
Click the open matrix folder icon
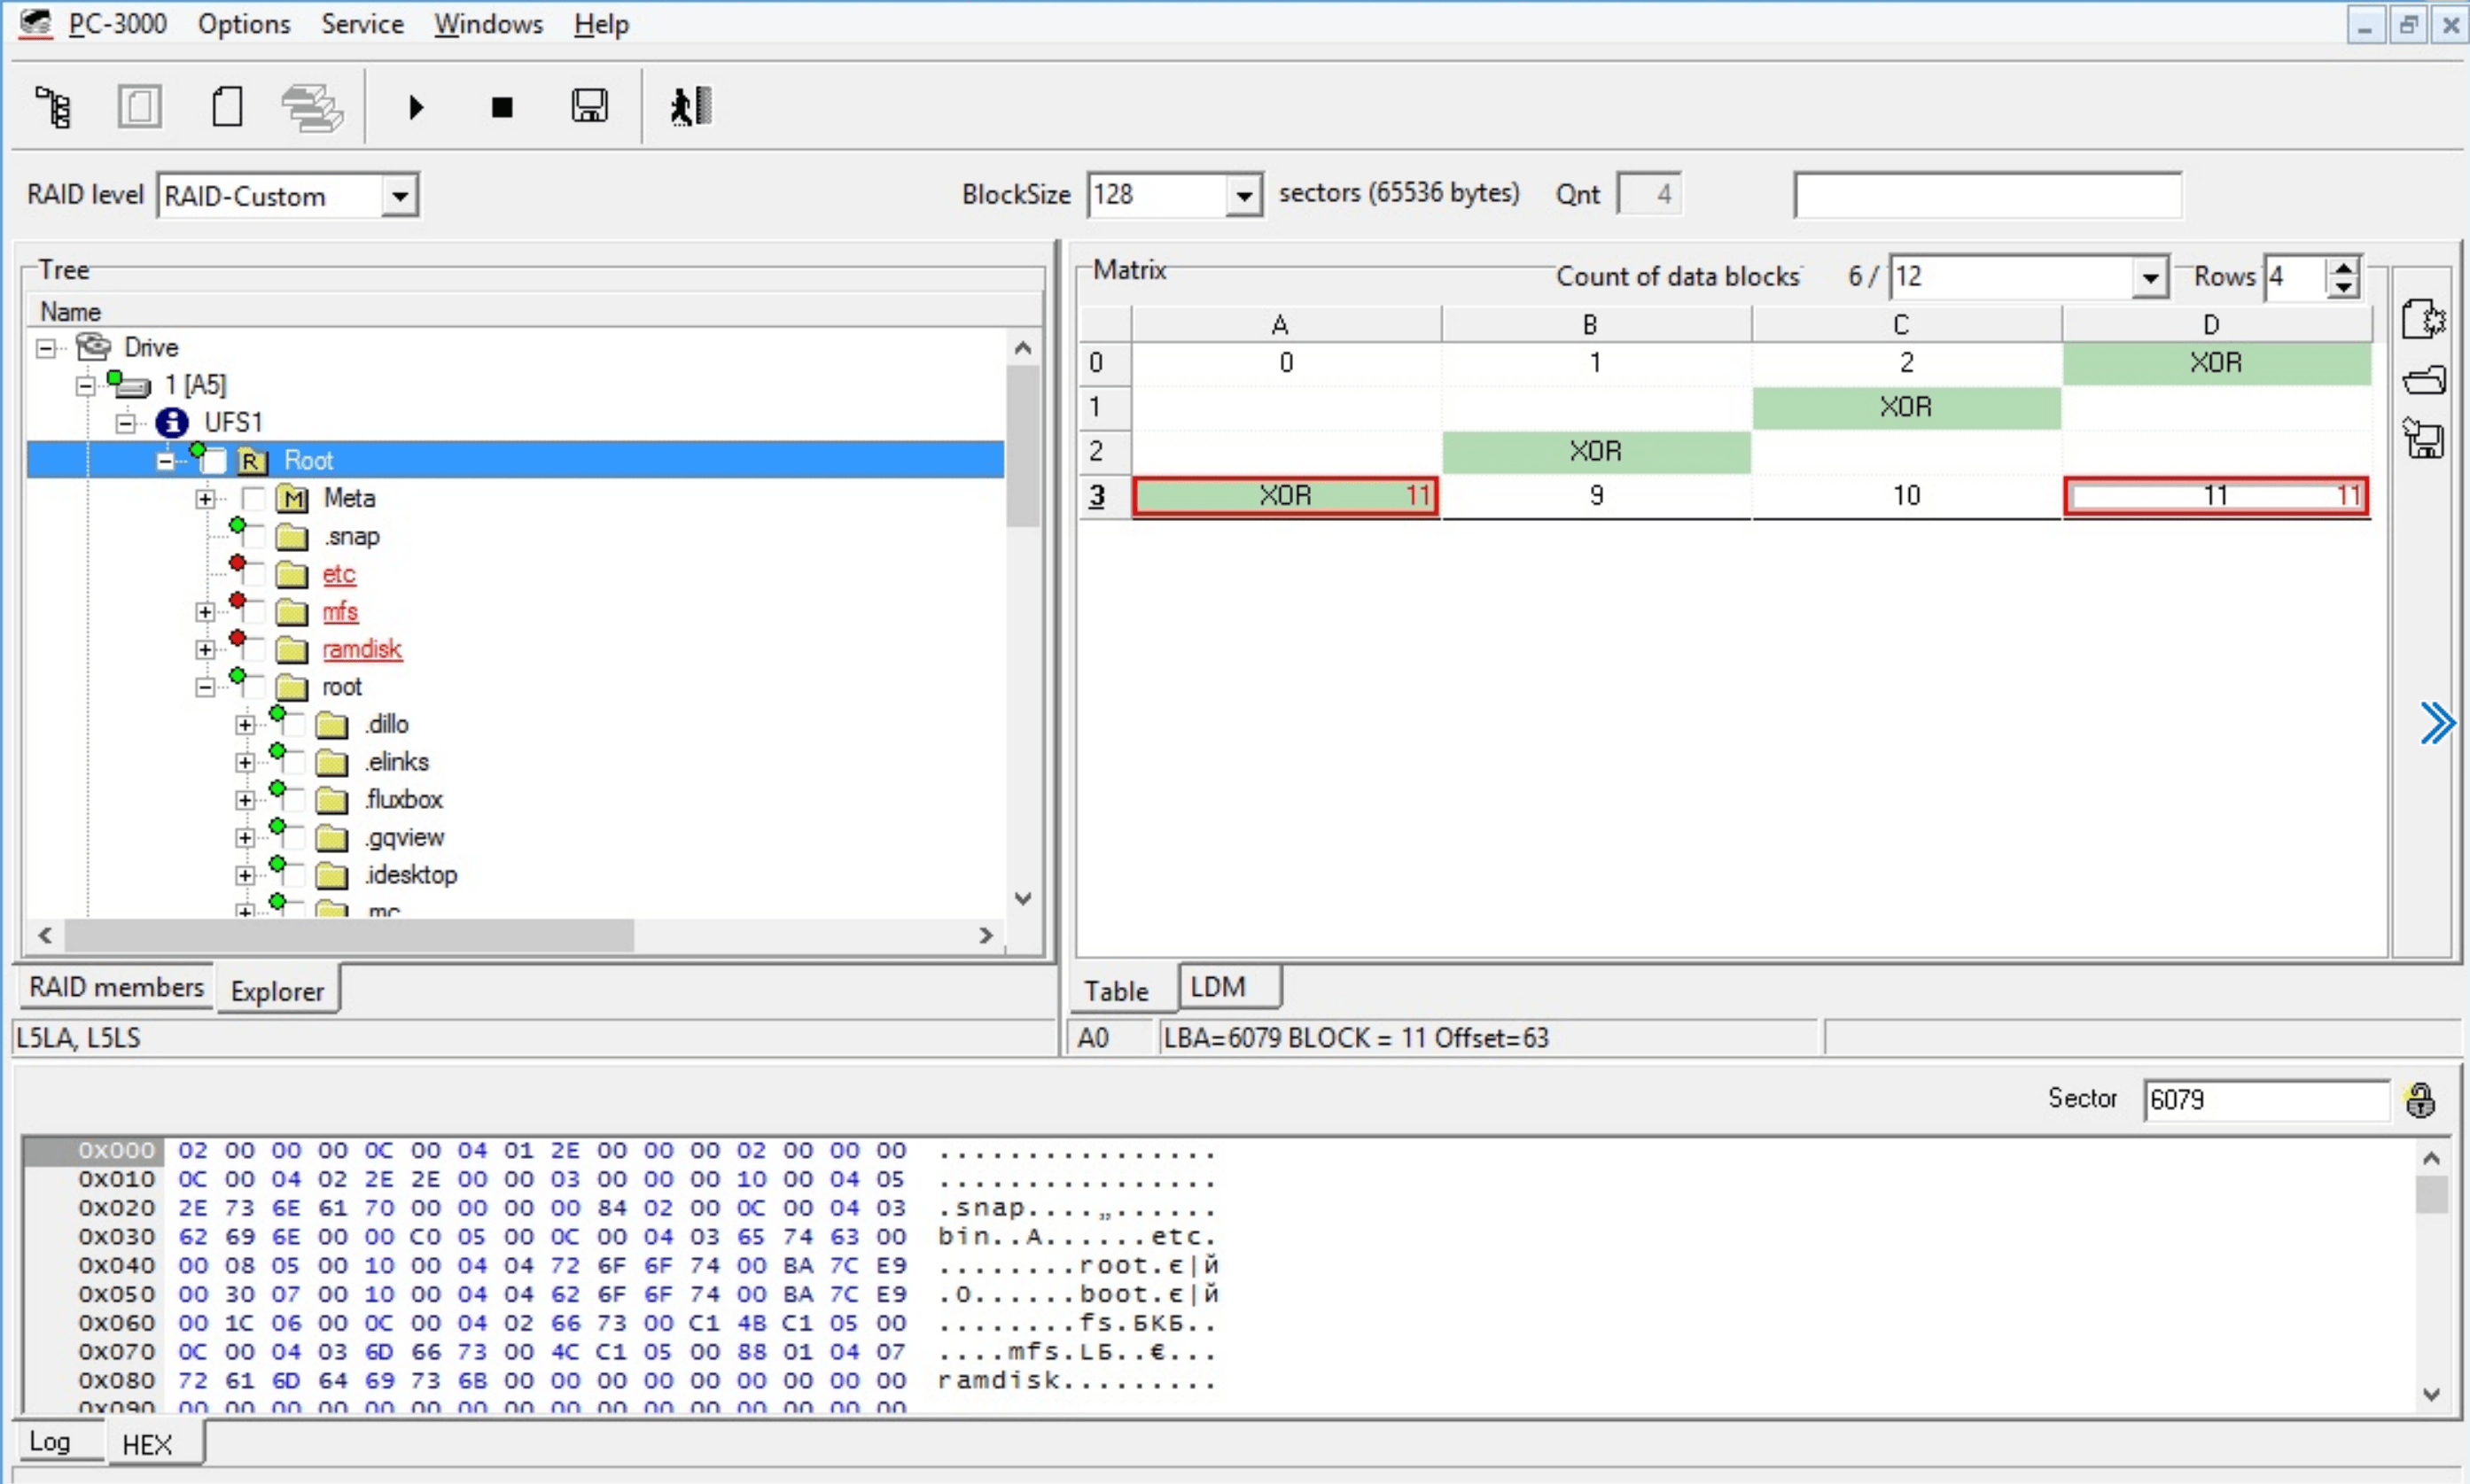point(2424,380)
